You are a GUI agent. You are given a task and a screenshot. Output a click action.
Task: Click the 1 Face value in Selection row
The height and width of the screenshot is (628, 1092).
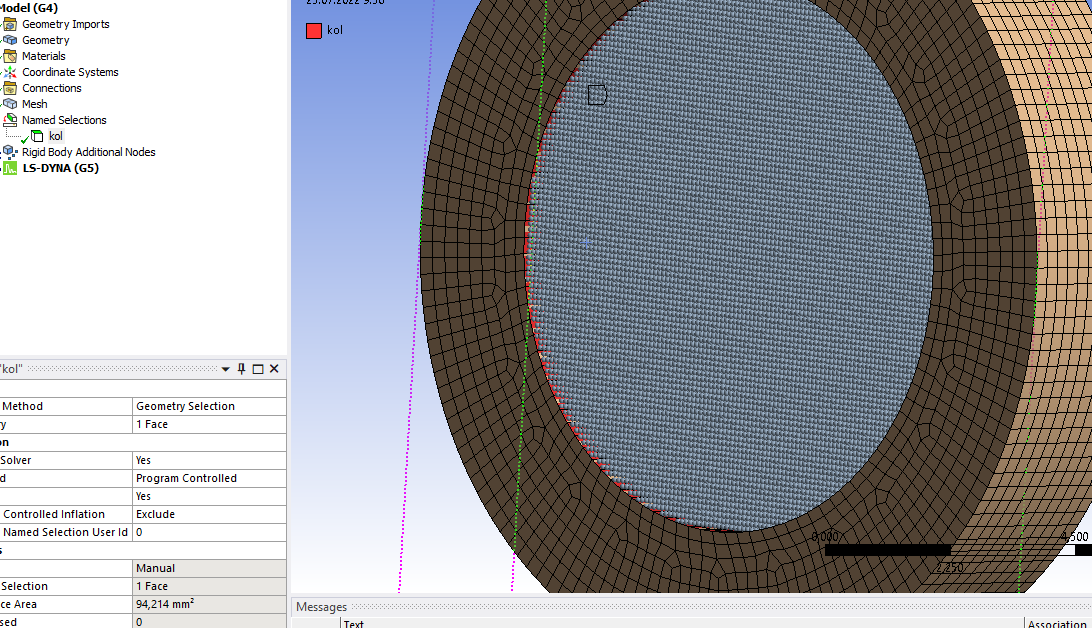210,587
